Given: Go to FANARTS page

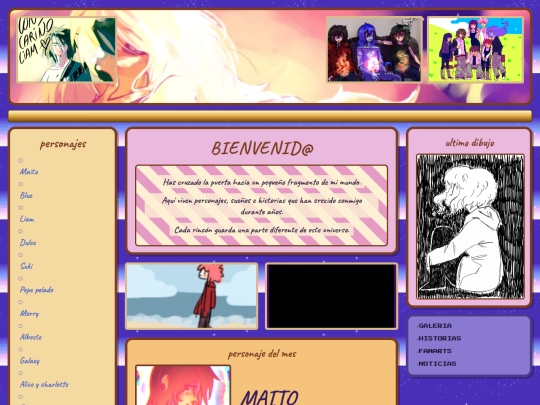Looking at the screenshot, I should [435, 351].
